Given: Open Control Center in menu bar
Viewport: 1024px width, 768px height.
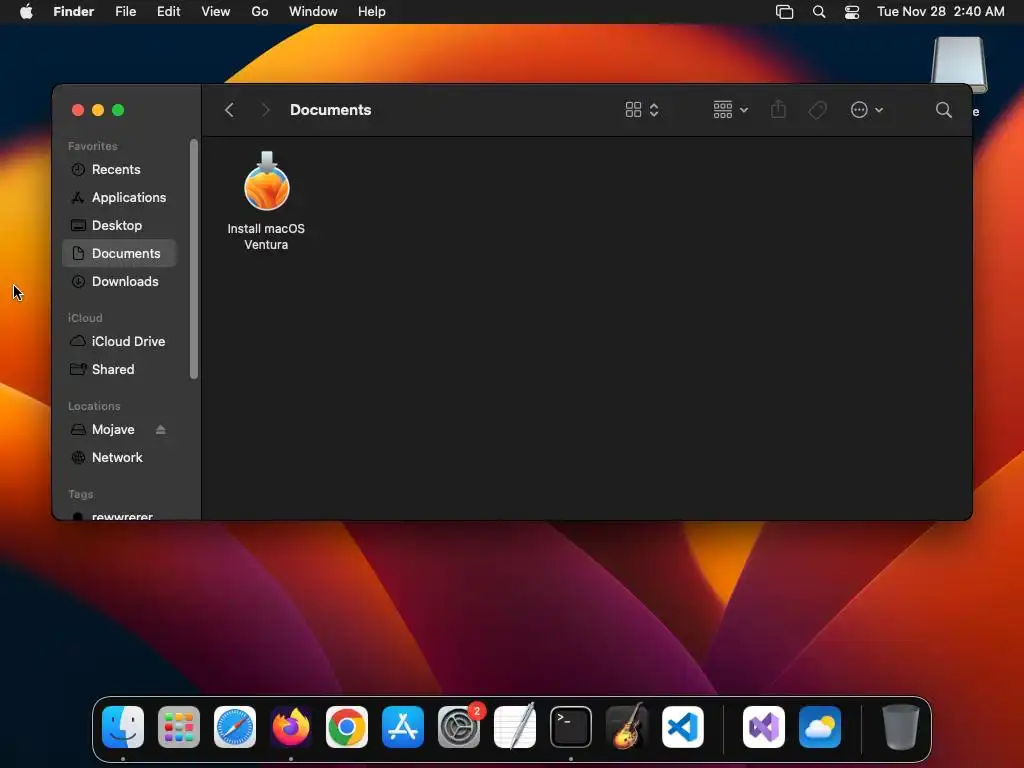Looking at the screenshot, I should [852, 12].
